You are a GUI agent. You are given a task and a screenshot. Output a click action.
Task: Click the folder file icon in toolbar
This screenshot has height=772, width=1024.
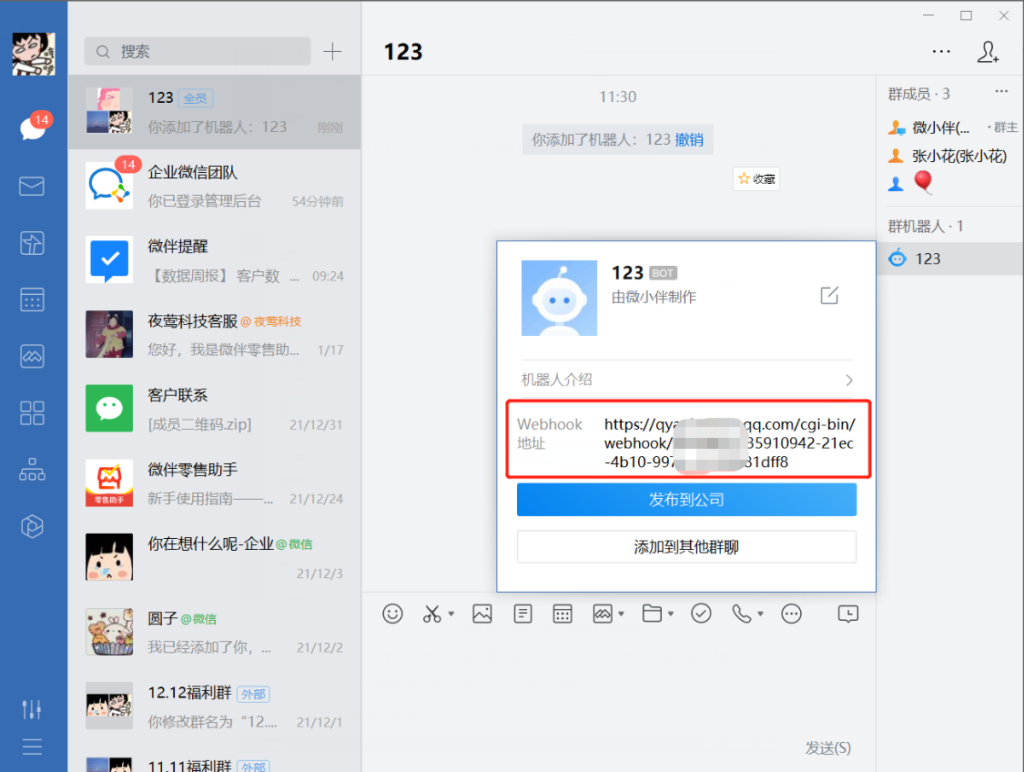pyautogui.click(x=652, y=613)
